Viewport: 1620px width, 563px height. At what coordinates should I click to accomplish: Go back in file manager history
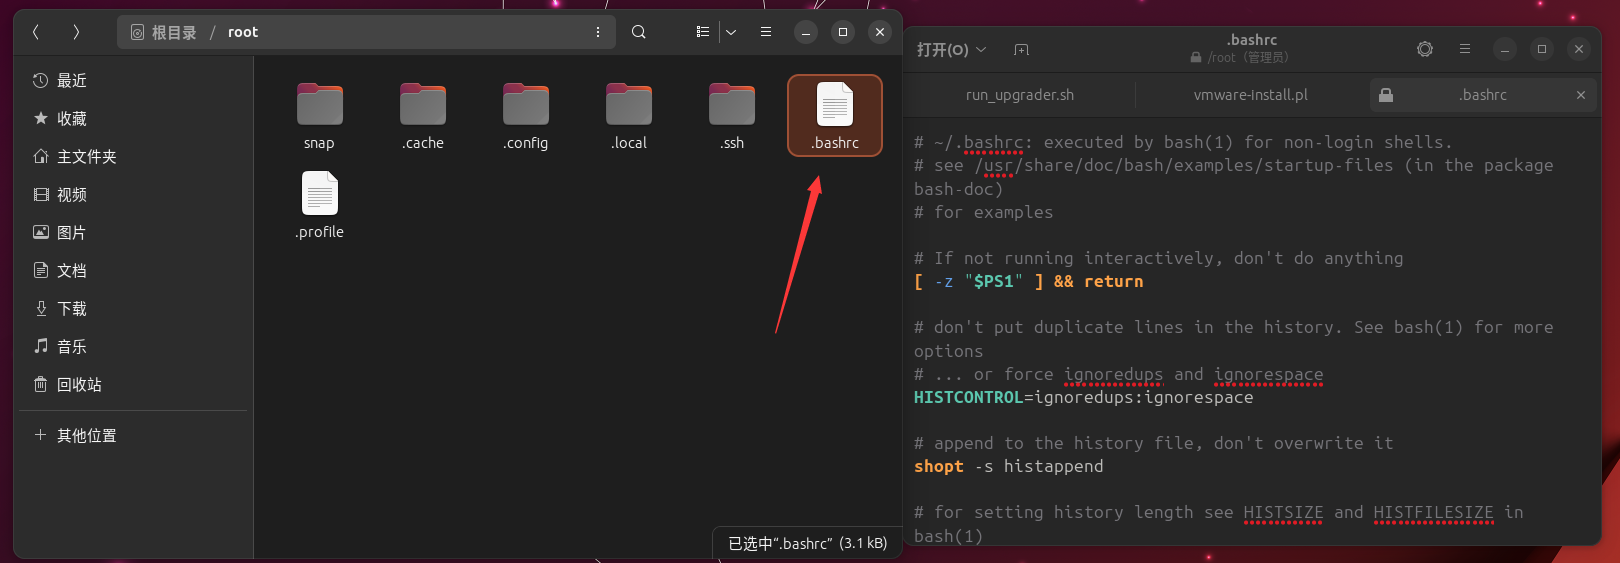point(36,32)
